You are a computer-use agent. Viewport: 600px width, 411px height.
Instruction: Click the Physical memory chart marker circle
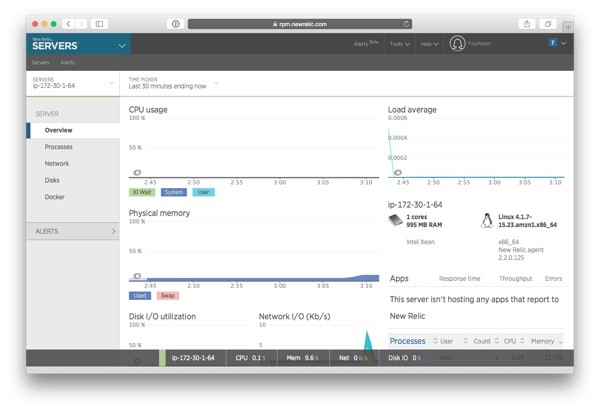(x=137, y=276)
